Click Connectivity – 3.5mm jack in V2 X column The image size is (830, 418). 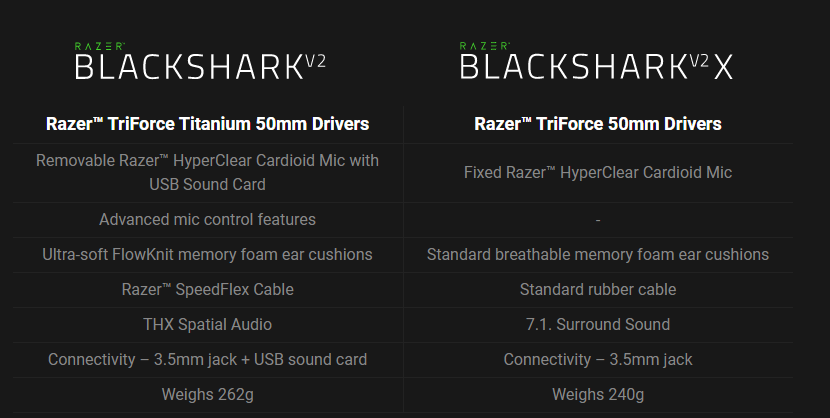tap(598, 360)
